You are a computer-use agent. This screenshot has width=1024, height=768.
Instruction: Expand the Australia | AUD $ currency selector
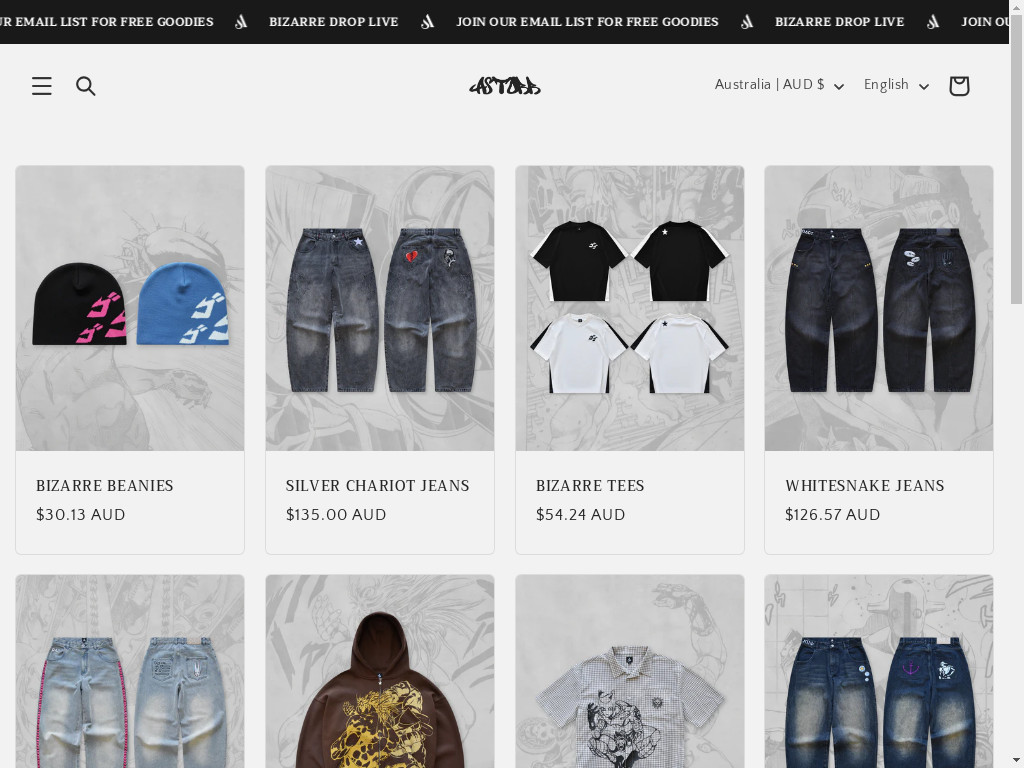pyautogui.click(x=779, y=85)
